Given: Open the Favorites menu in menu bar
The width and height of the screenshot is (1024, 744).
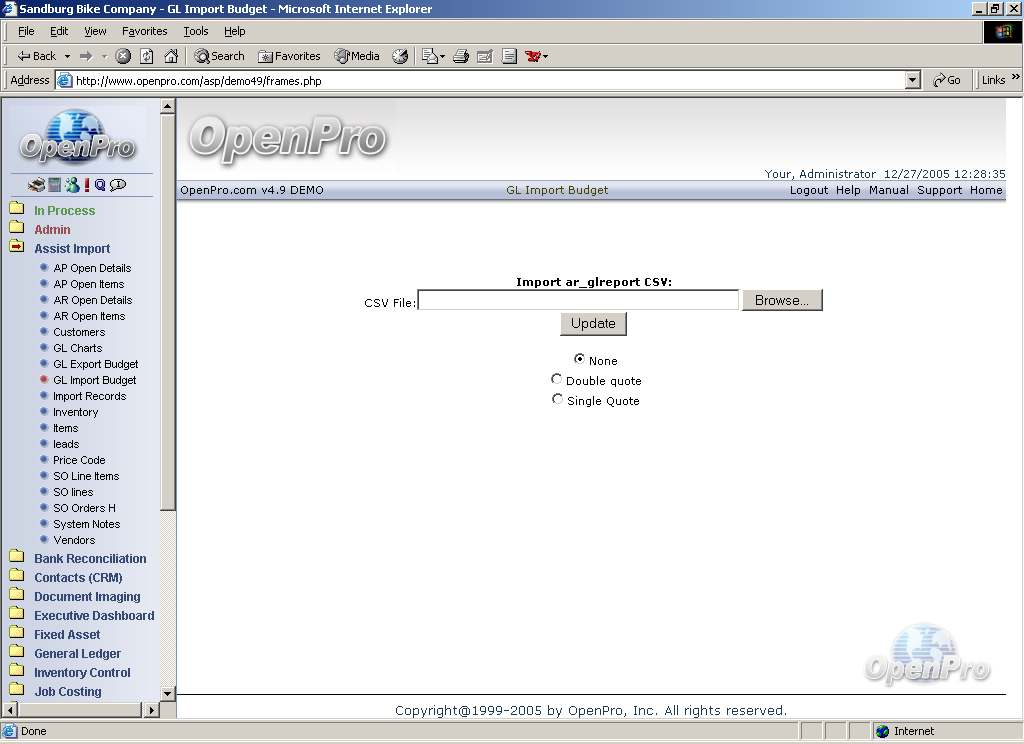Looking at the screenshot, I should coord(144,31).
